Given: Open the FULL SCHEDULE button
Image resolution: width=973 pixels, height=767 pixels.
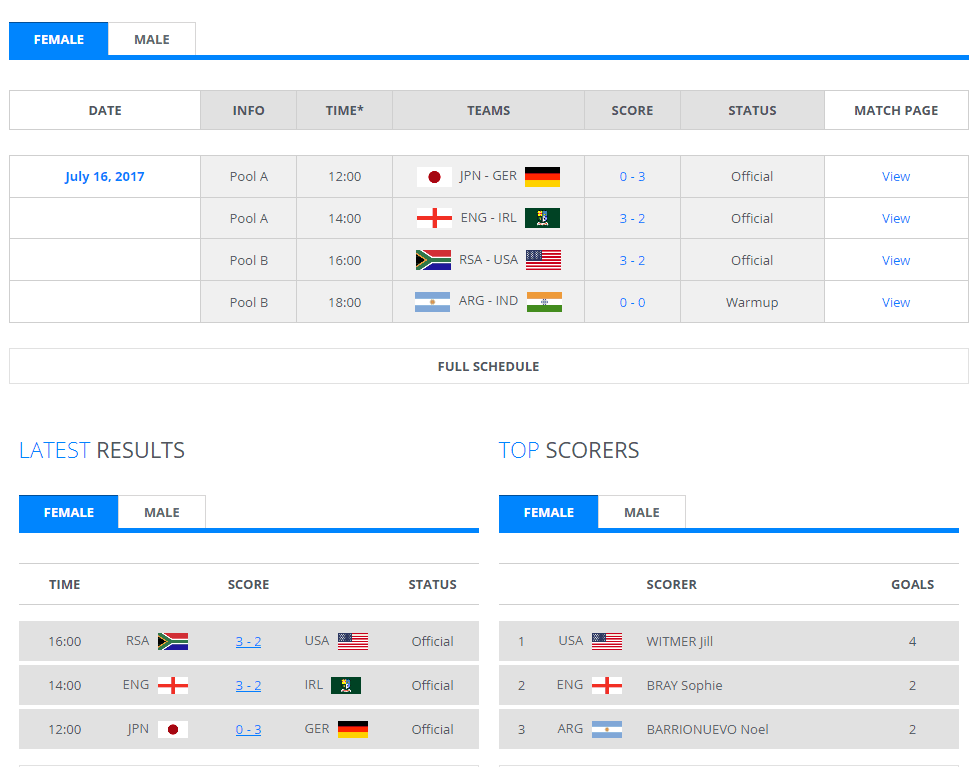Looking at the screenshot, I should pyautogui.click(x=488, y=366).
